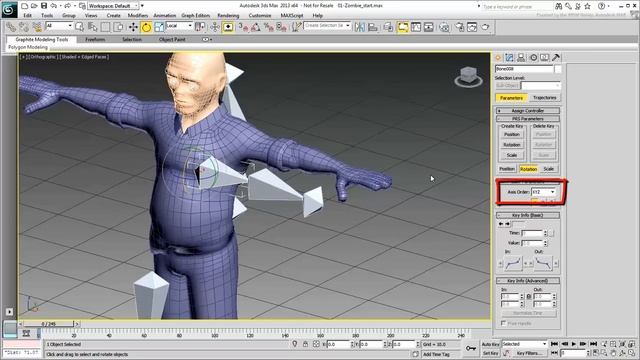Open the selection filter All dropdown
Screen dimensions: 640x360
point(59,26)
